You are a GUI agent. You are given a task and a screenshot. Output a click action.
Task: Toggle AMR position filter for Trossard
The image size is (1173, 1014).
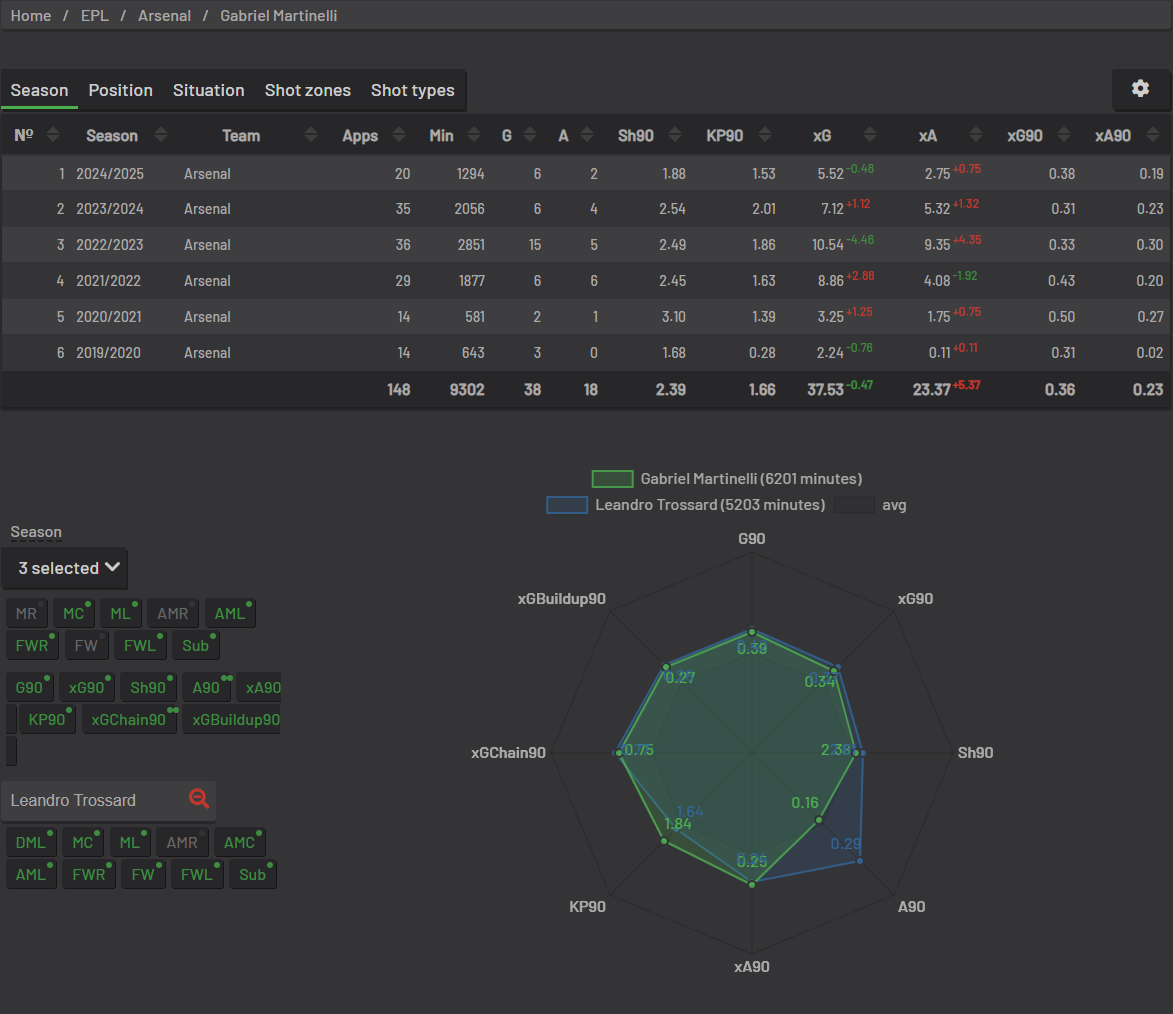(x=182, y=843)
